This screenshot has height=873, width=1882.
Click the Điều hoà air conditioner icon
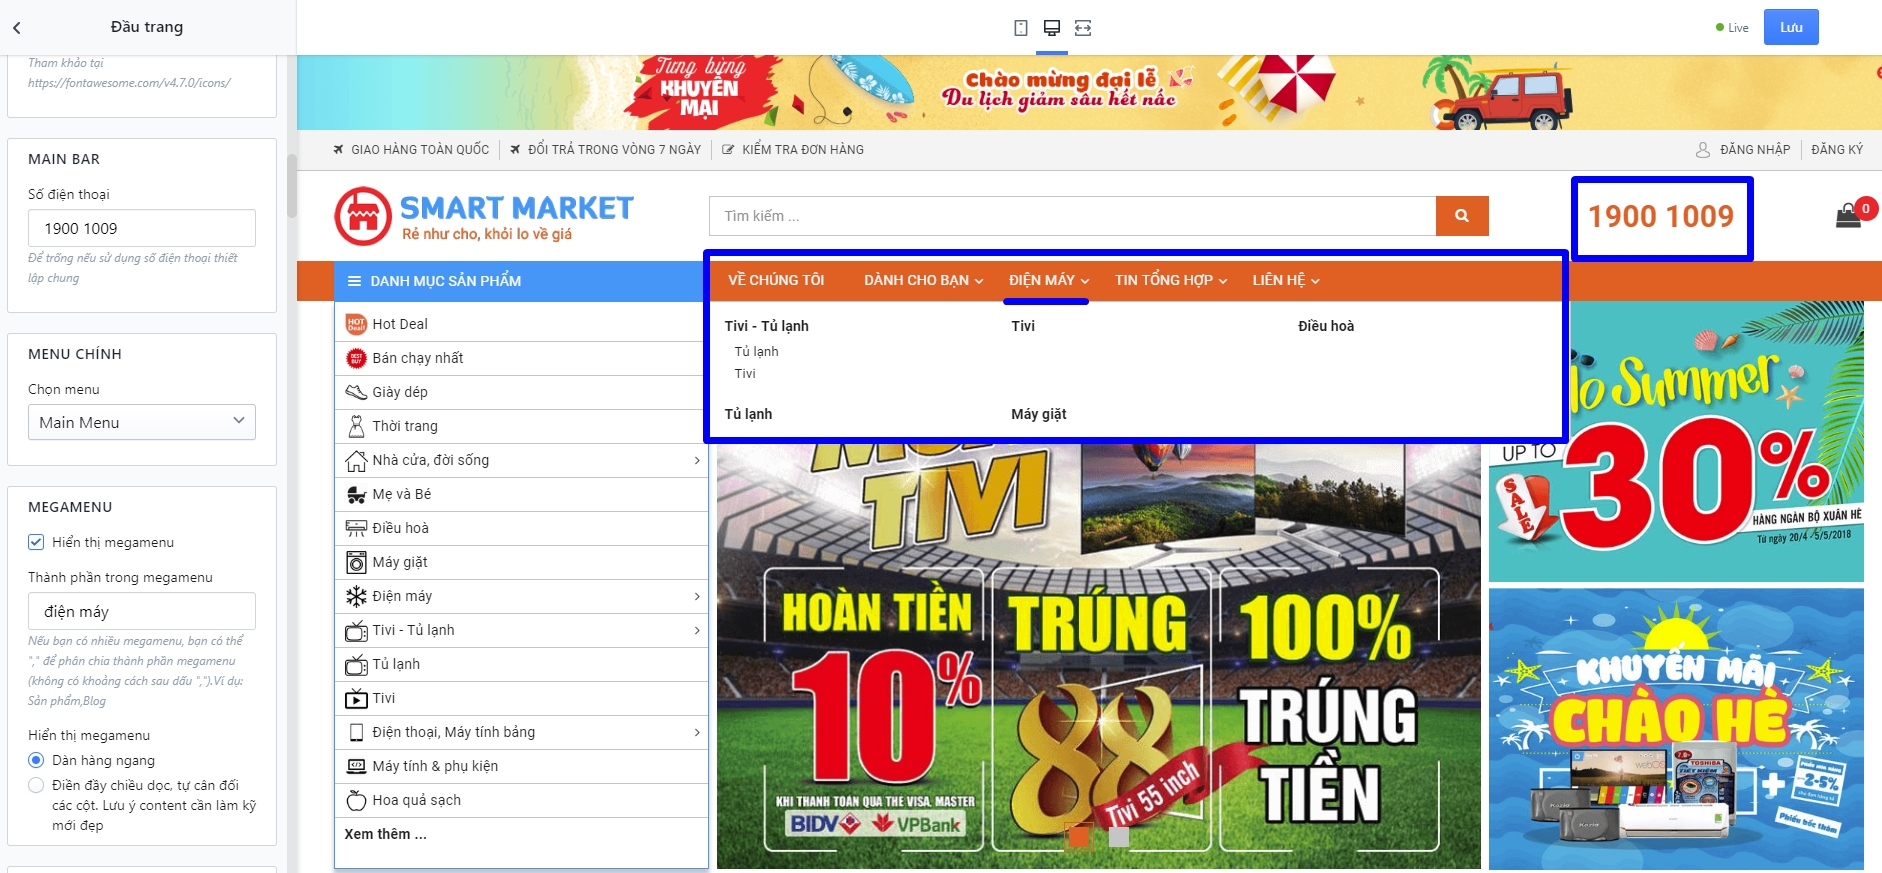356,528
